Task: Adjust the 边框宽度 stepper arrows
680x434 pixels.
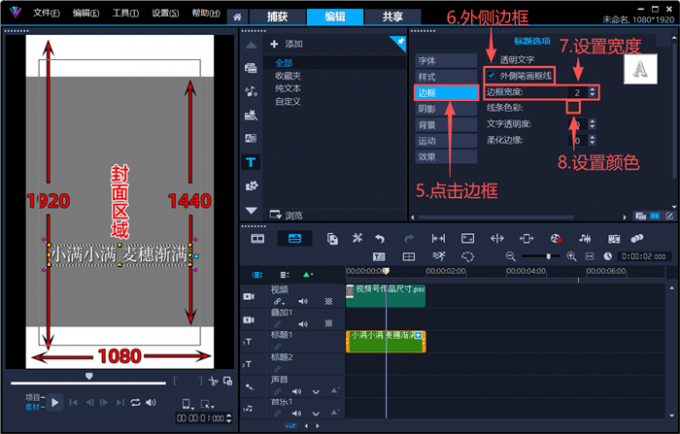Action: (x=592, y=92)
